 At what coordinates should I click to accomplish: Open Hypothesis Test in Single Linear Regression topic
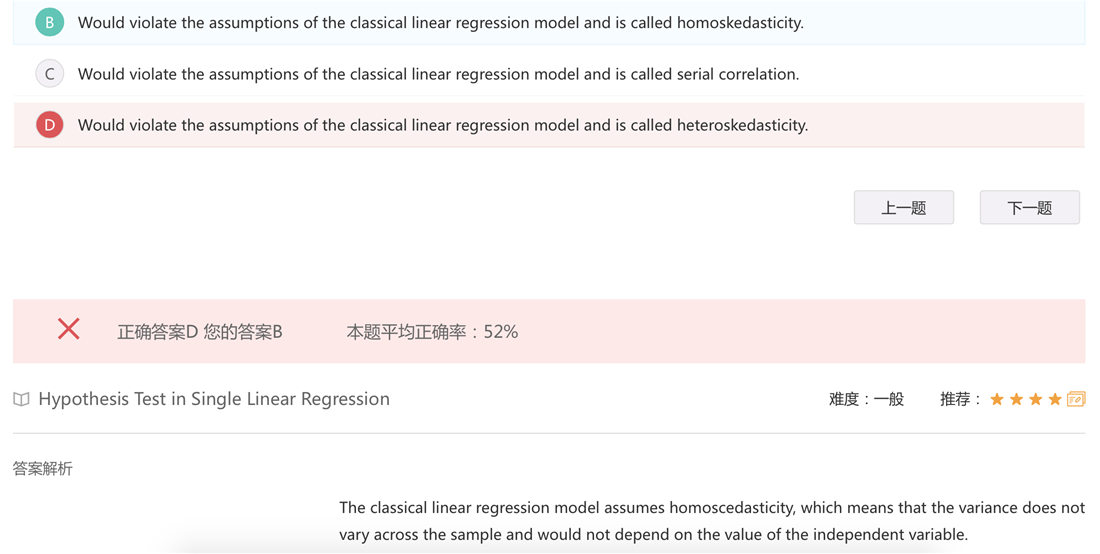coord(214,399)
